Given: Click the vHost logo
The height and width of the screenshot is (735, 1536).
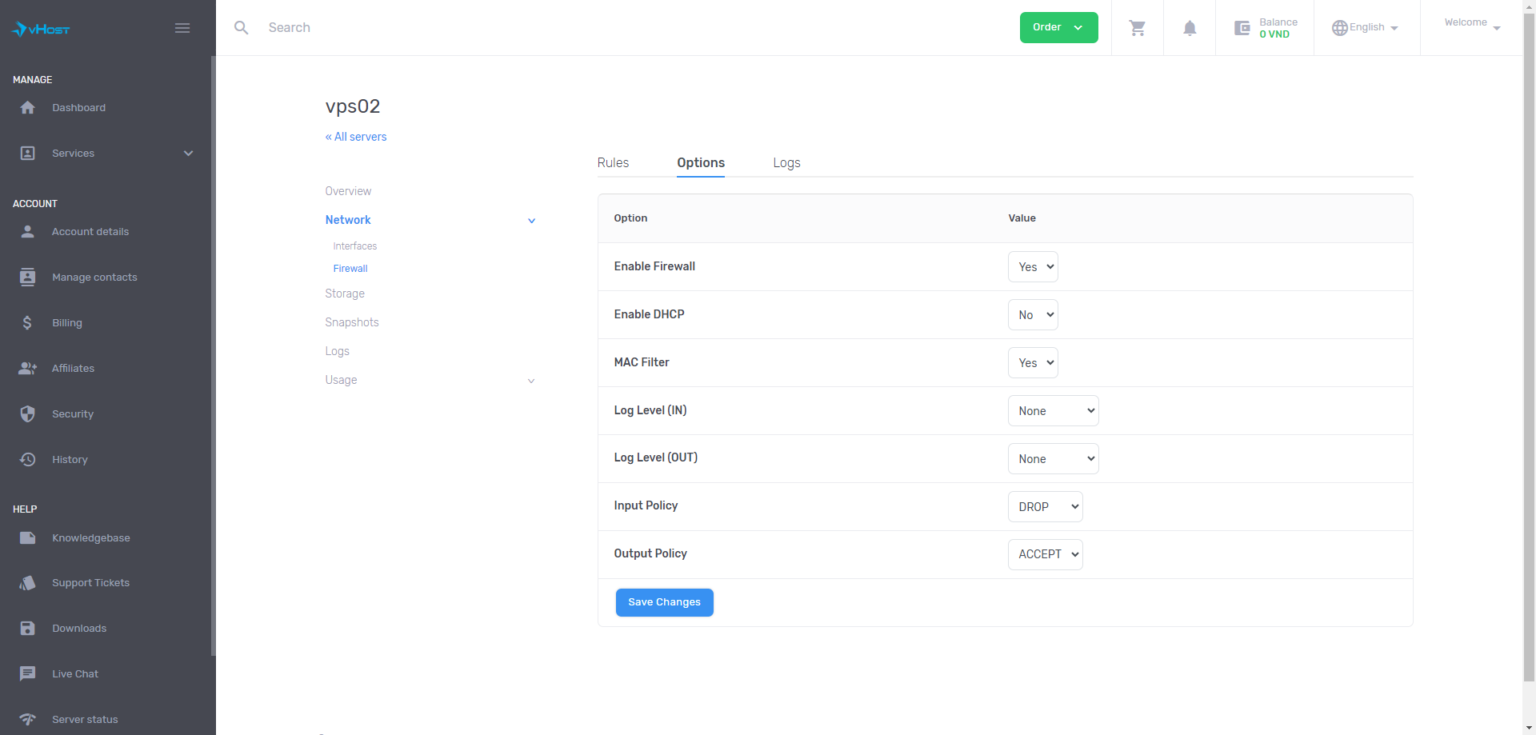Looking at the screenshot, I should tap(41, 28).
